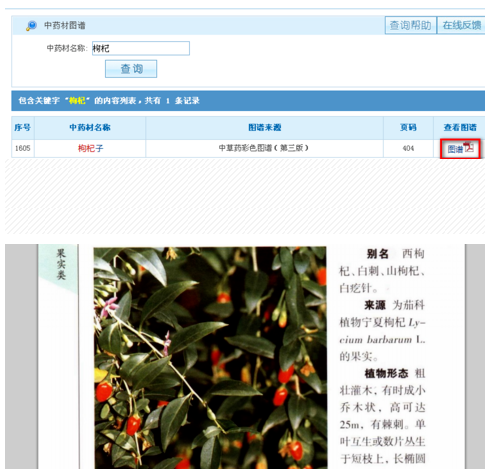The image size is (488, 473).
Task: Select the 中草药彩色图谱(第三版) source cell
Action: (x=264, y=148)
